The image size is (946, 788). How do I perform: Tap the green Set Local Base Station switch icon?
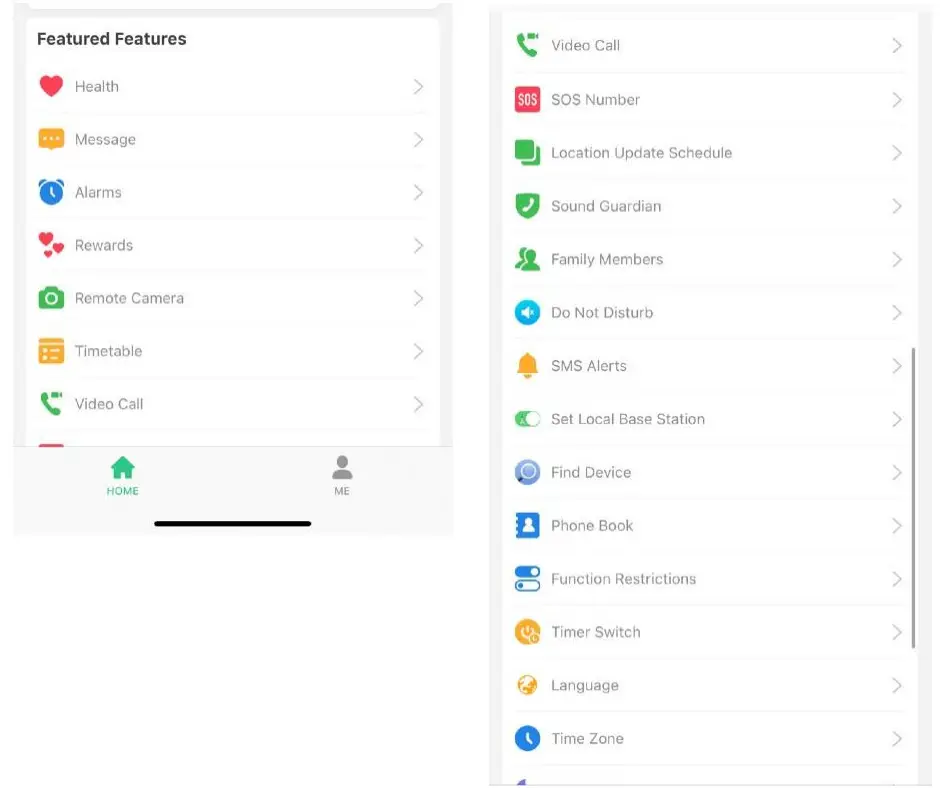[x=527, y=419]
